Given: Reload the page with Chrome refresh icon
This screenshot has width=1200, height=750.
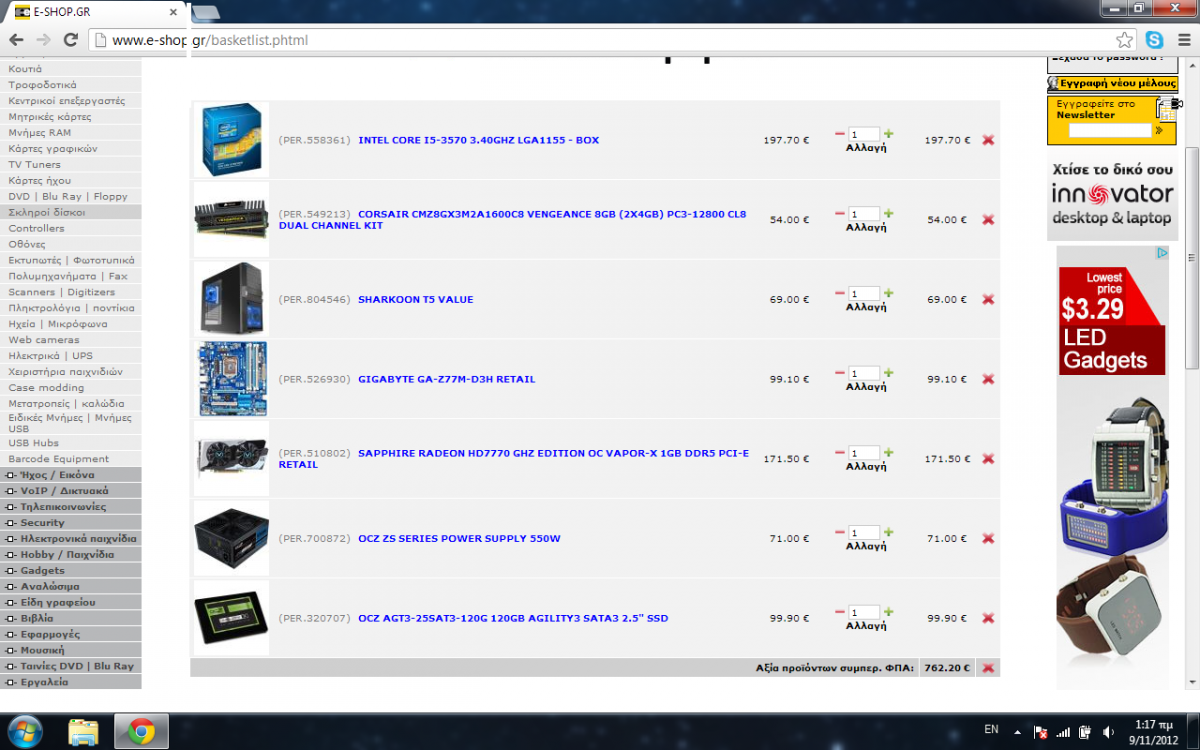Looking at the screenshot, I should pos(70,40).
